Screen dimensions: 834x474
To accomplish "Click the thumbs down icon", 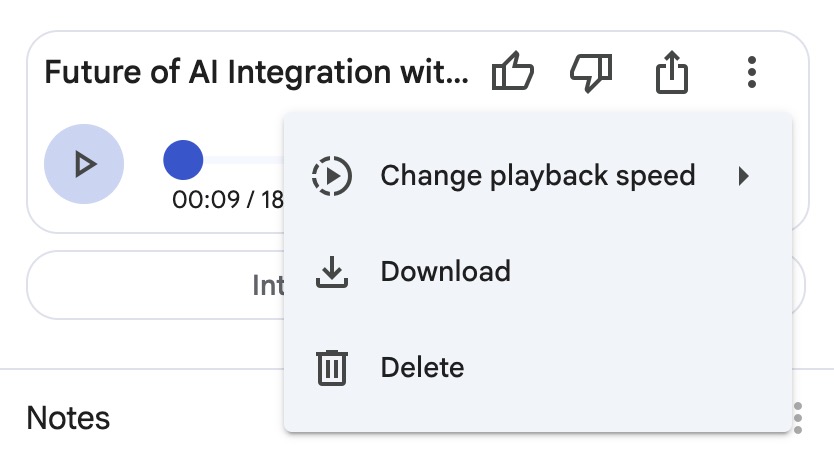I will [x=591, y=73].
